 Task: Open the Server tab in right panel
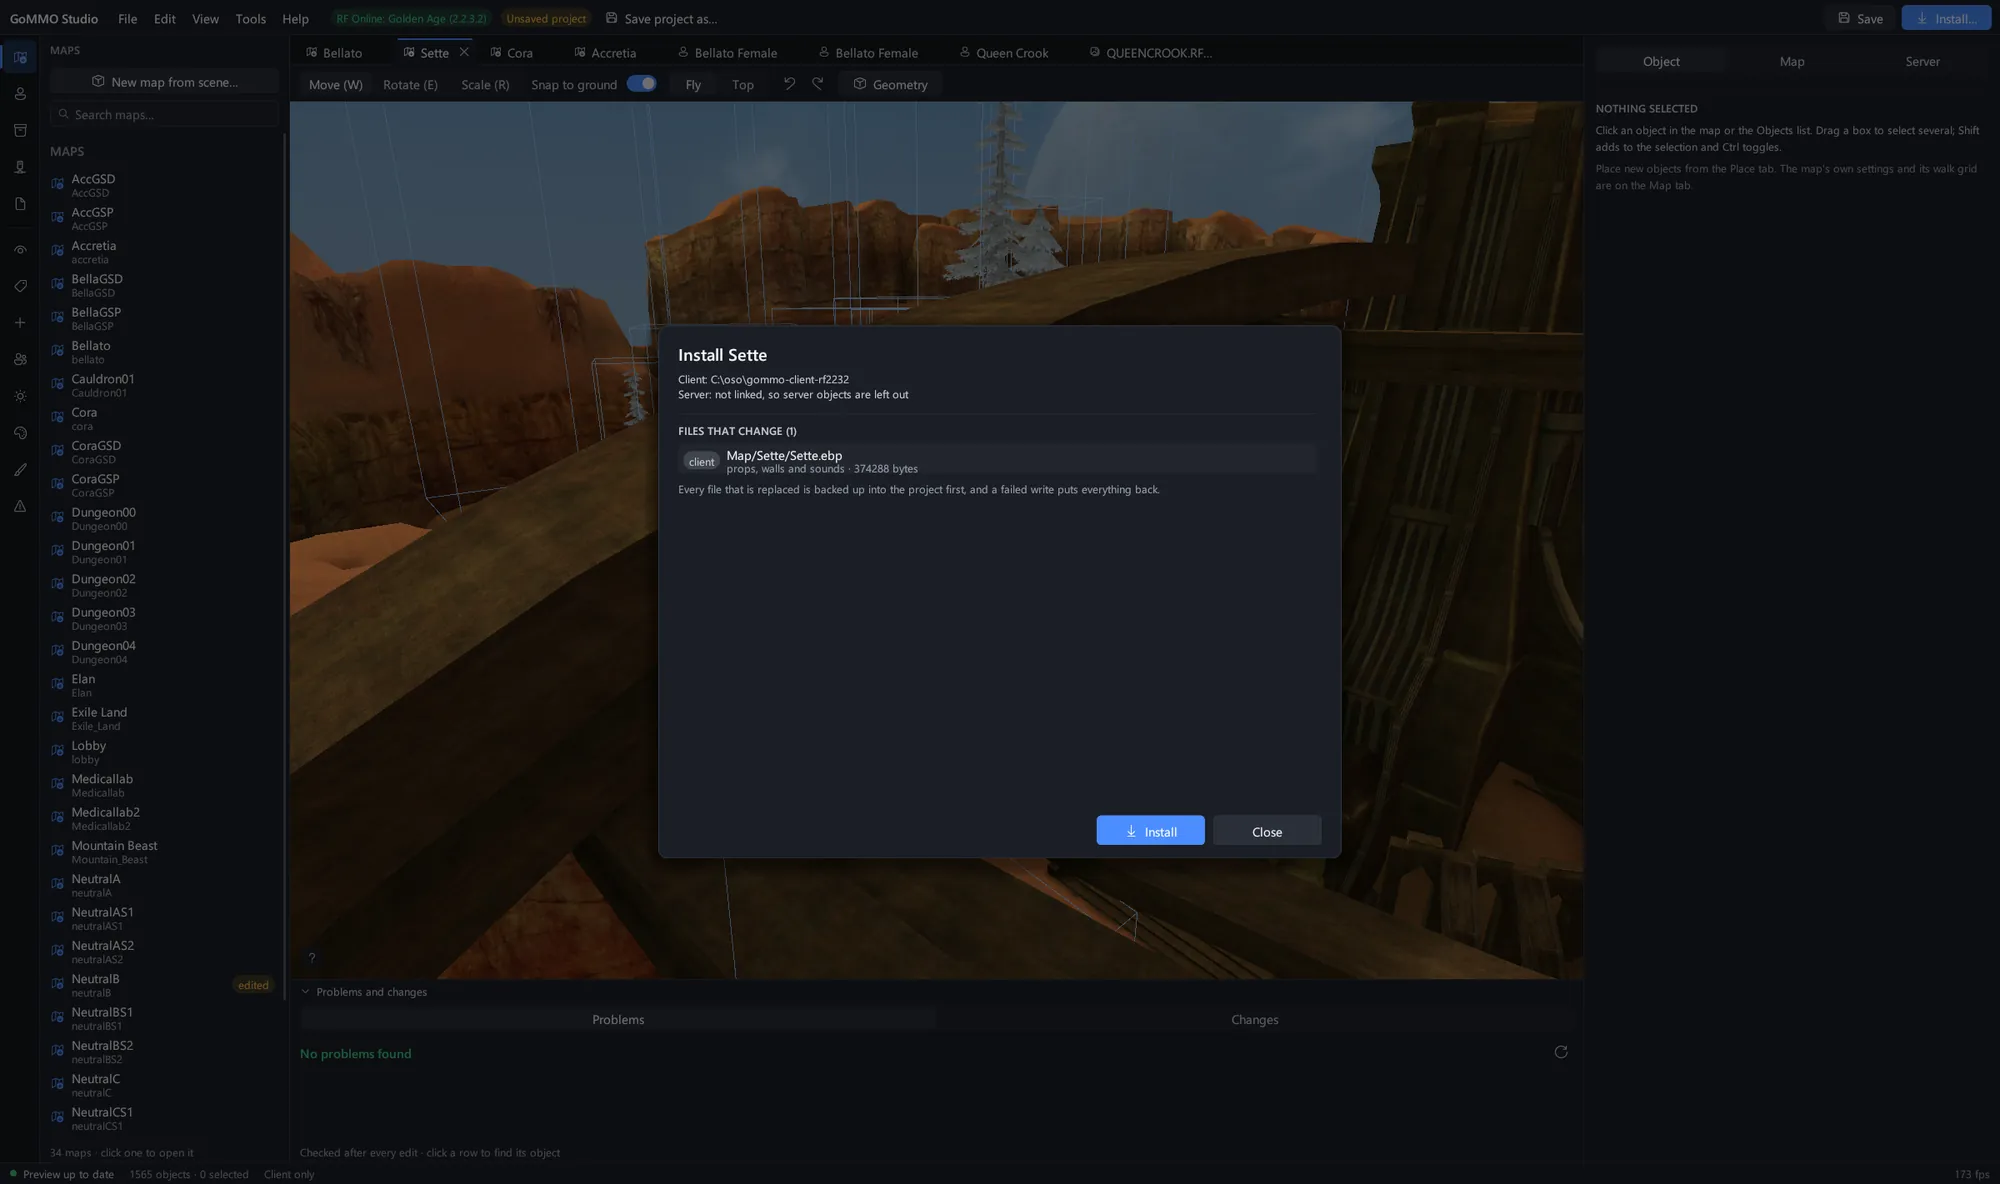[1922, 61]
